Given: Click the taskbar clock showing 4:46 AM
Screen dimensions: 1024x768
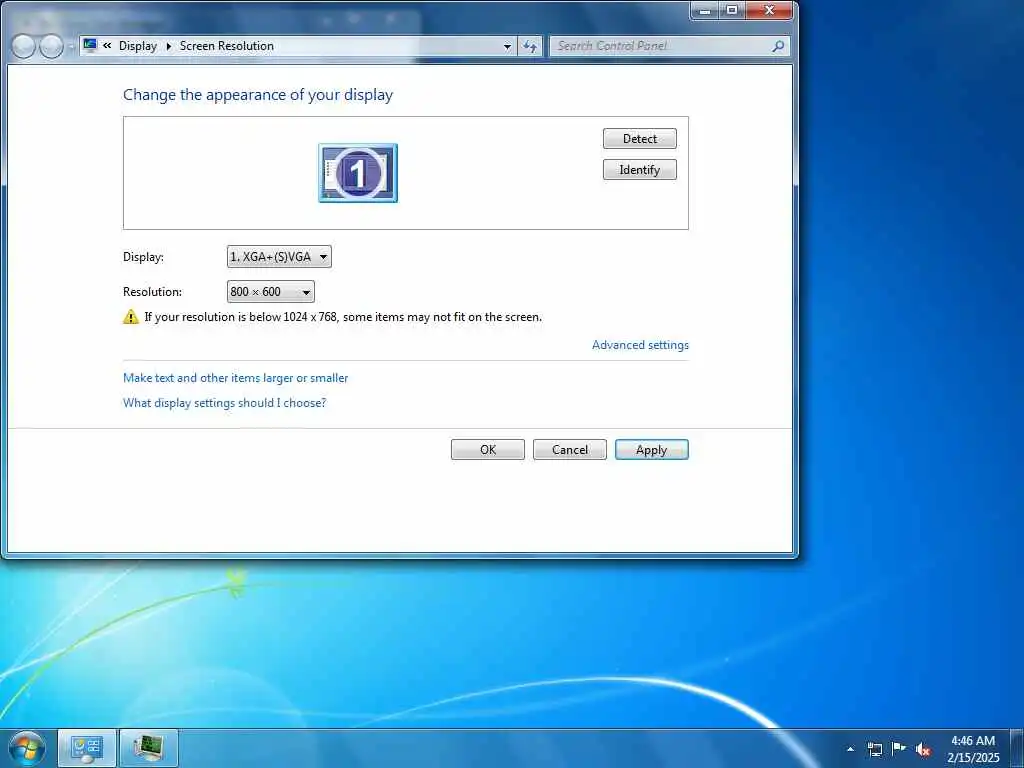Looking at the screenshot, I should pyautogui.click(x=973, y=749).
